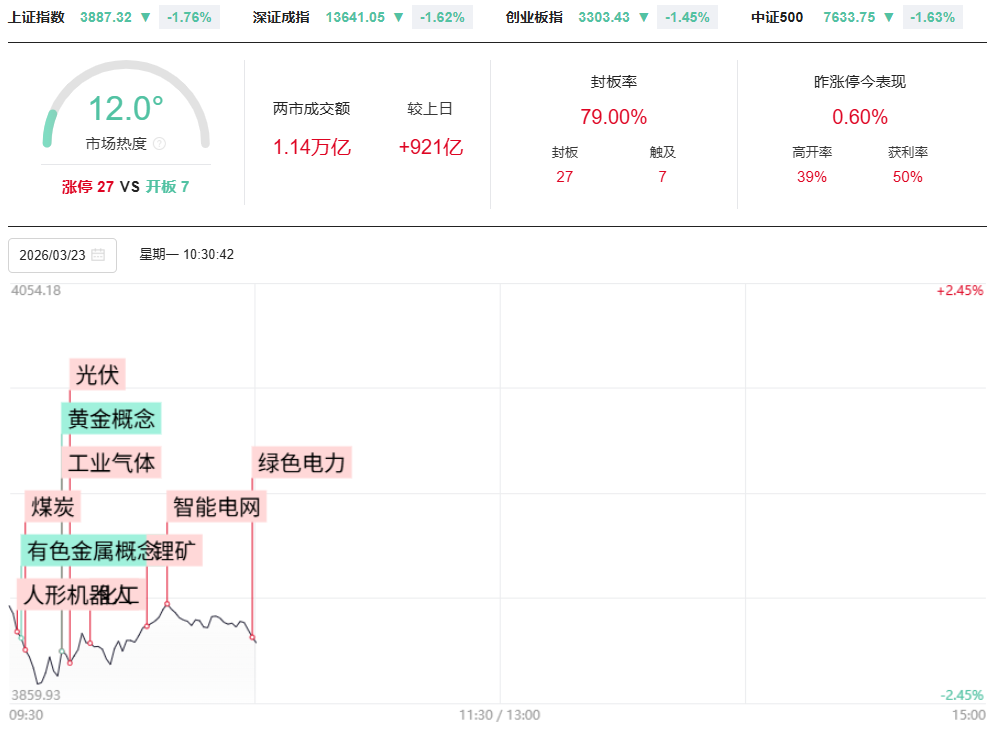Viewport: 996px width, 731px height.
Task: Click down arrow beside 中证500 value
Action: pyautogui.click(x=889, y=17)
